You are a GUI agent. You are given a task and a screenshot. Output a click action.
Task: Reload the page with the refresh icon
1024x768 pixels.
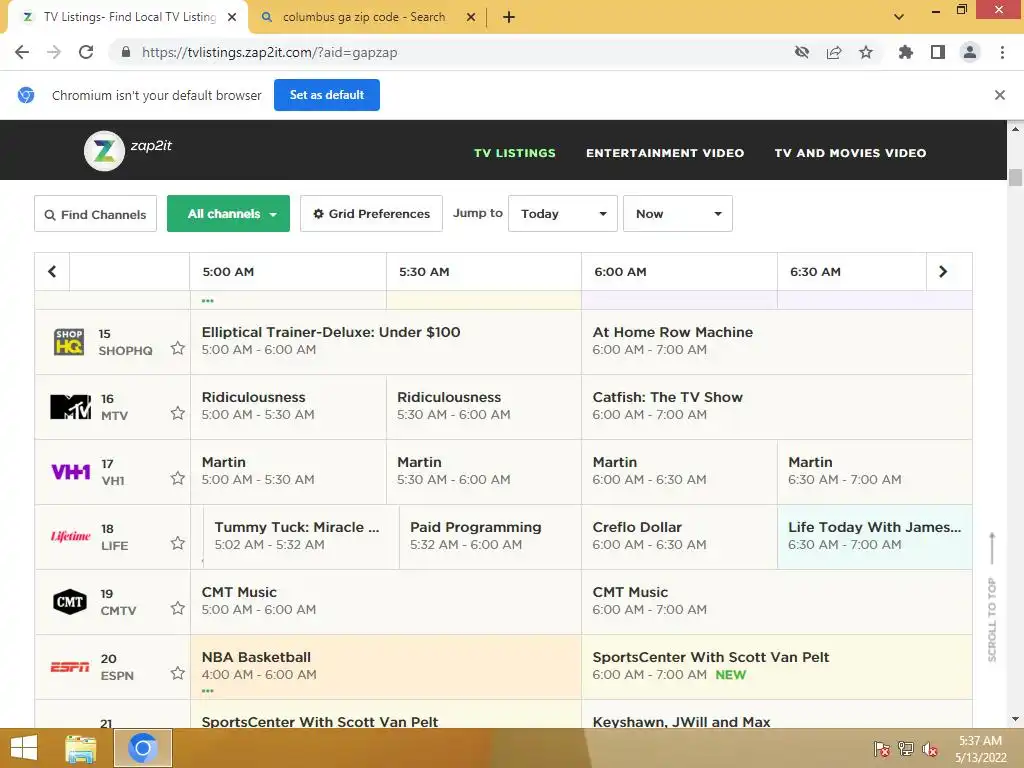[x=86, y=52]
